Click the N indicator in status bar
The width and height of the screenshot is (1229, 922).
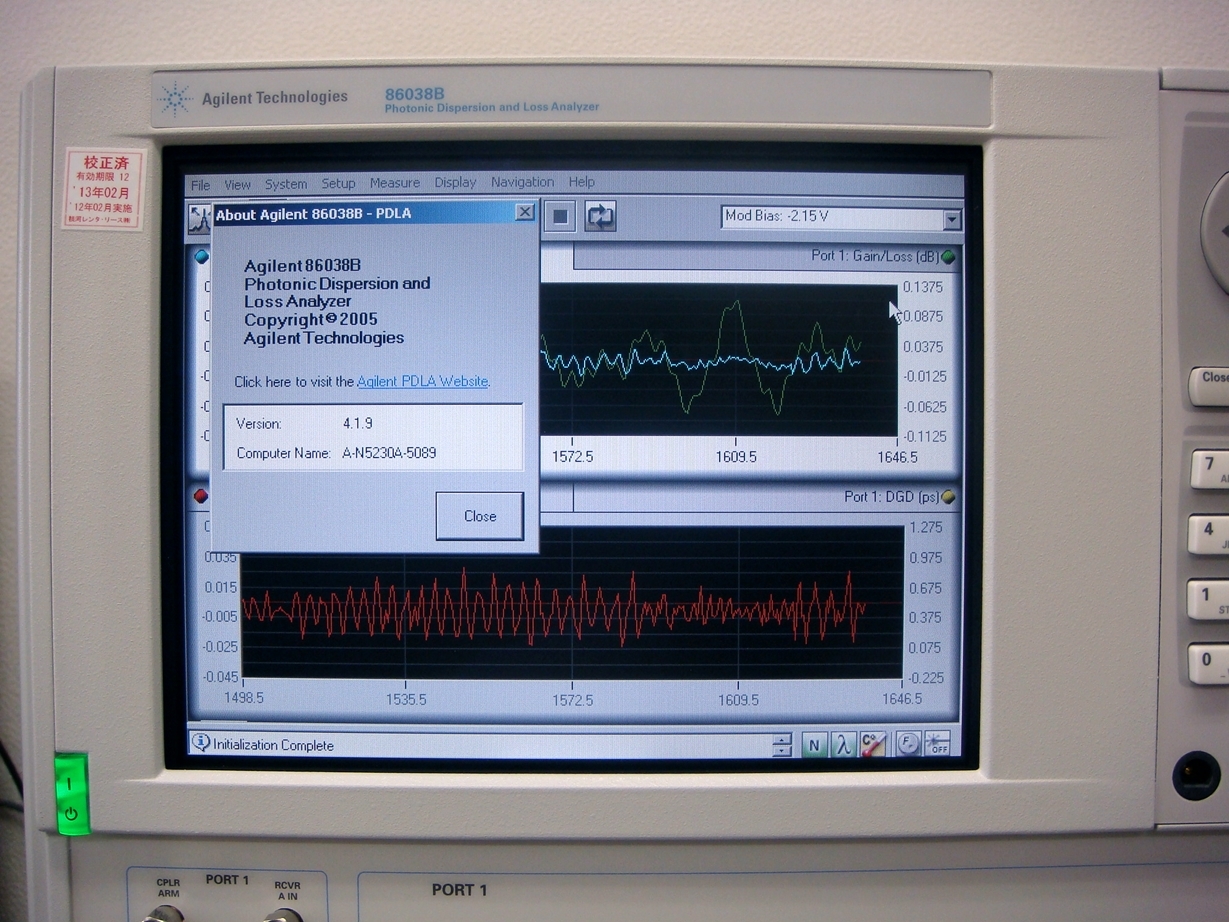(x=814, y=744)
